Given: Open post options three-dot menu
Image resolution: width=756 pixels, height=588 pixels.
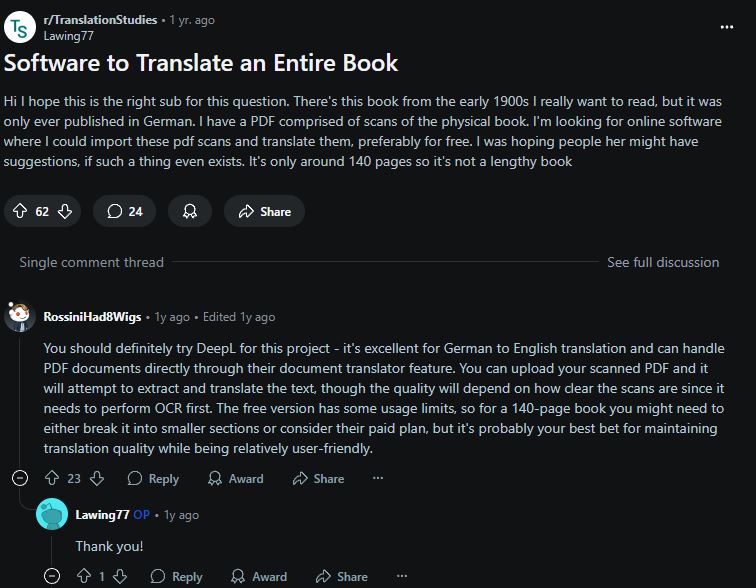Looking at the screenshot, I should click(x=727, y=27).
